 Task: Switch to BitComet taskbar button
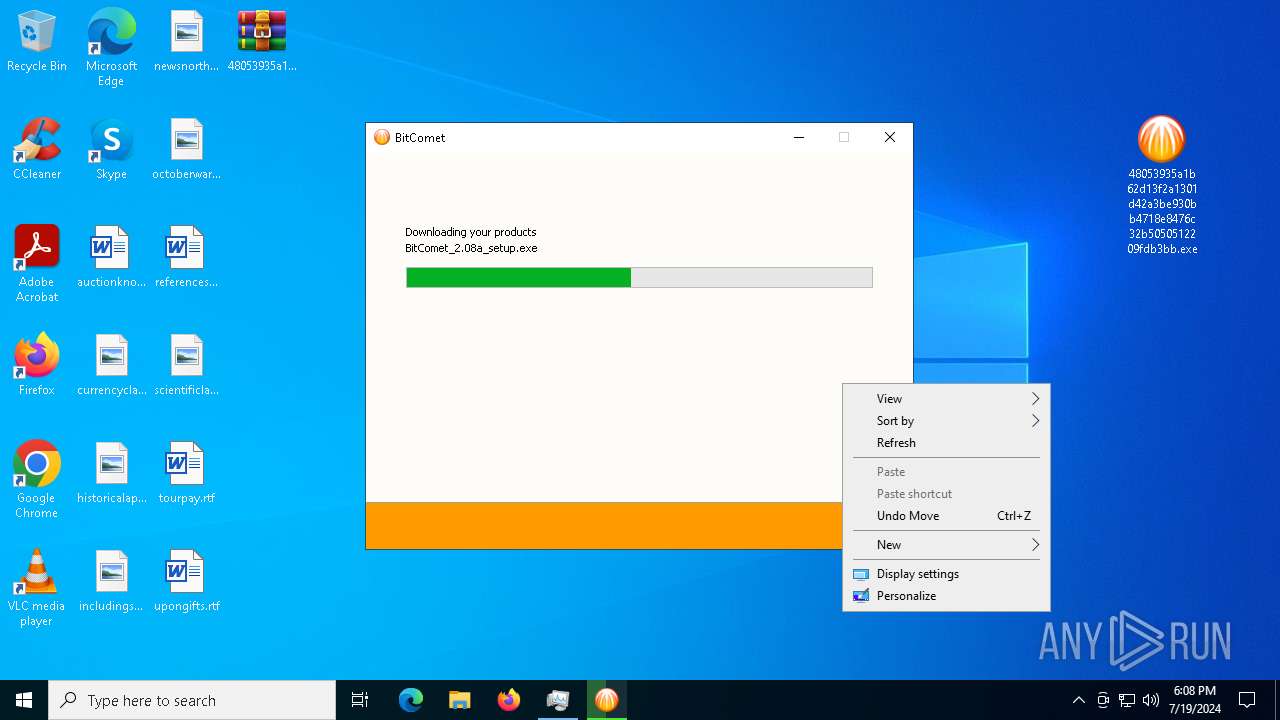point(606,700)
